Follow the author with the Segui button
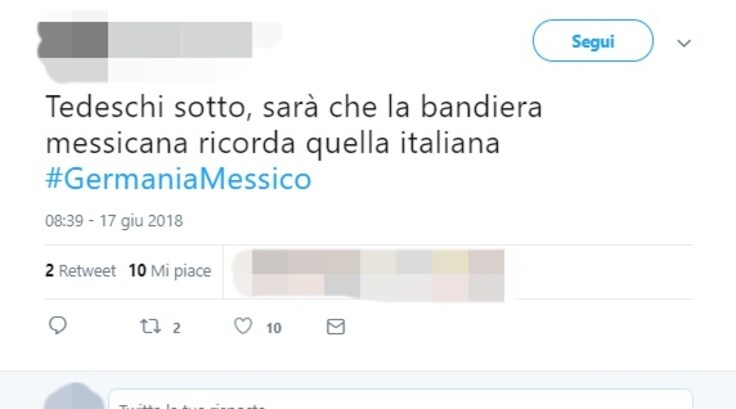Image resolution: width=736 pixels, height=409 pixels. pyautogui.click(x=592, y=41)
